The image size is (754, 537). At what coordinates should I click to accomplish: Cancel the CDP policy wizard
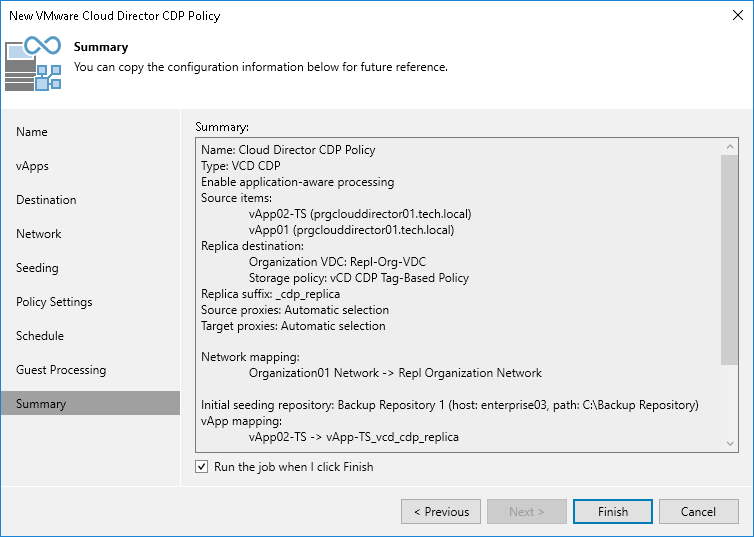698,512
